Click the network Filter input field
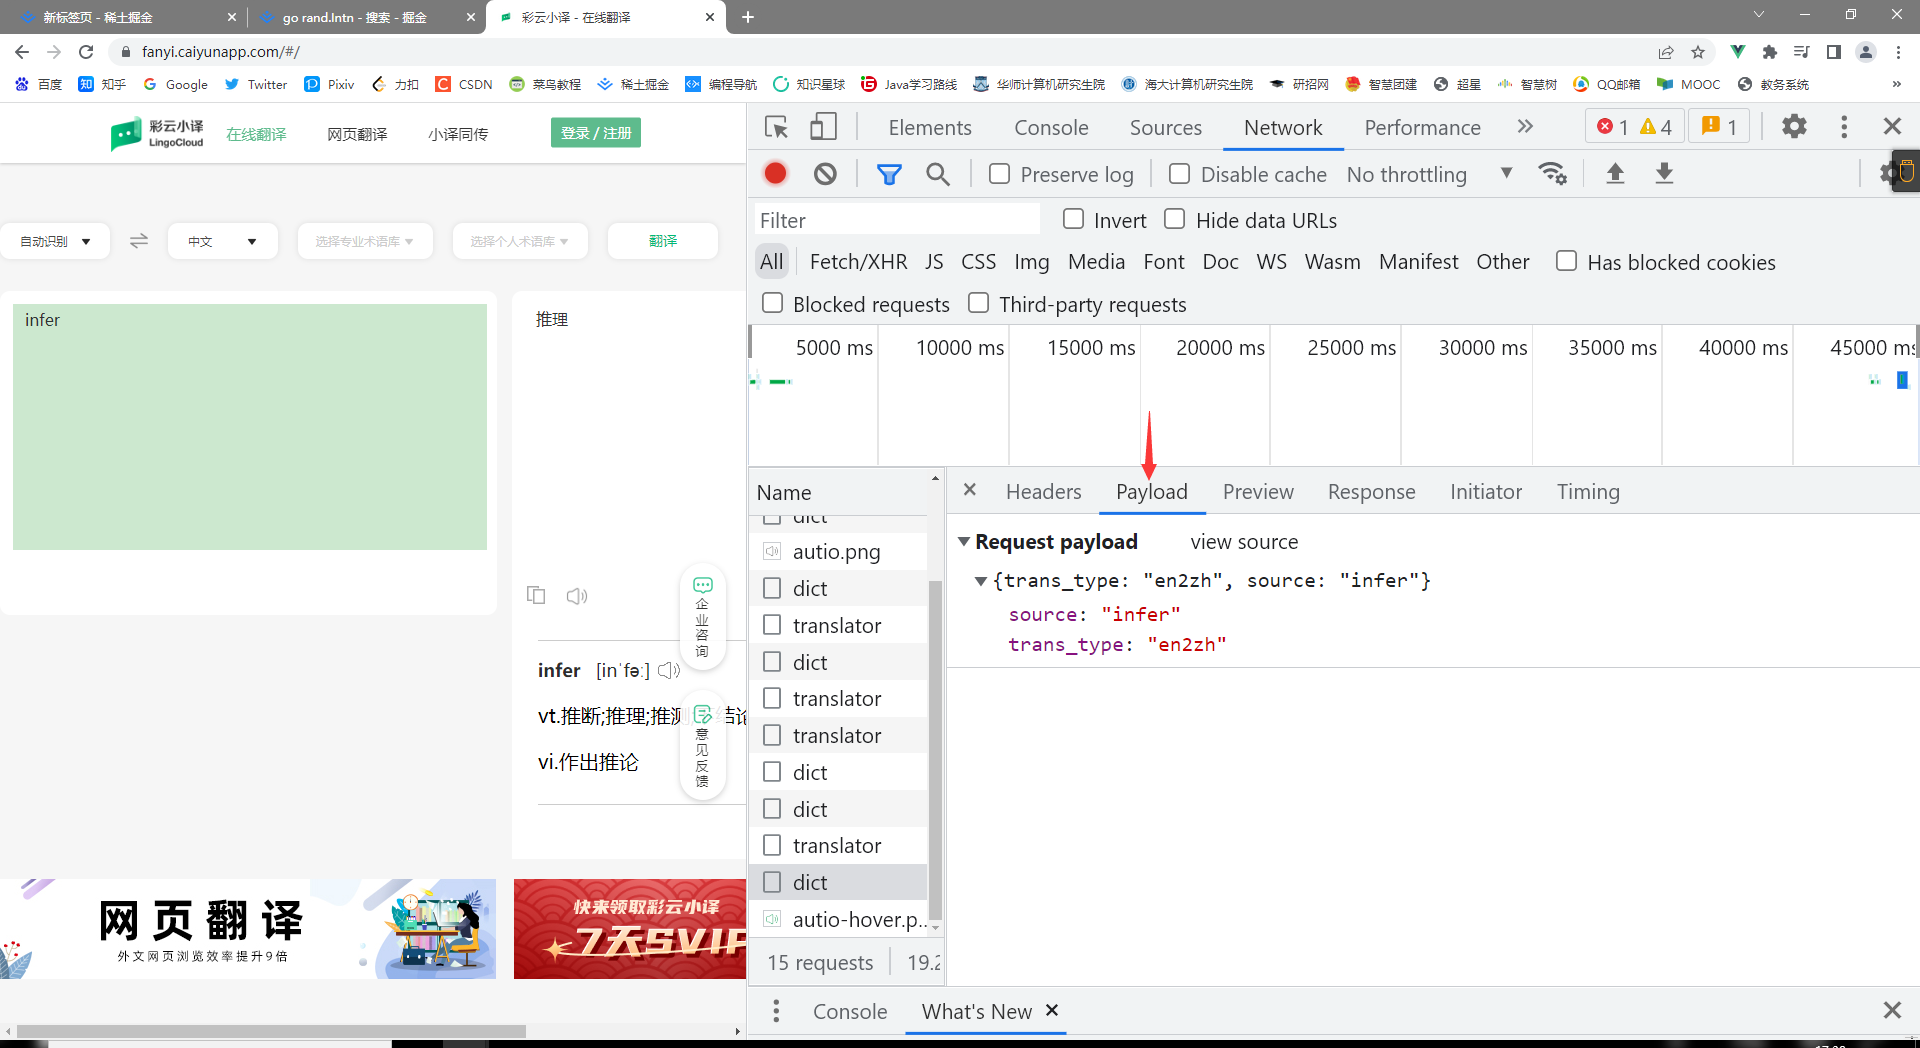 coord(897,220)
